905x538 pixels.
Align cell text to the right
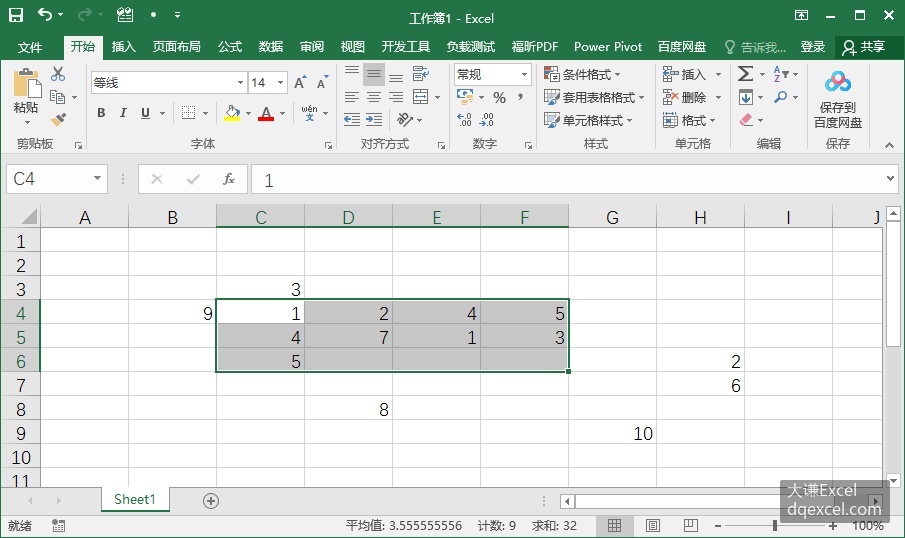pos(396,97)
